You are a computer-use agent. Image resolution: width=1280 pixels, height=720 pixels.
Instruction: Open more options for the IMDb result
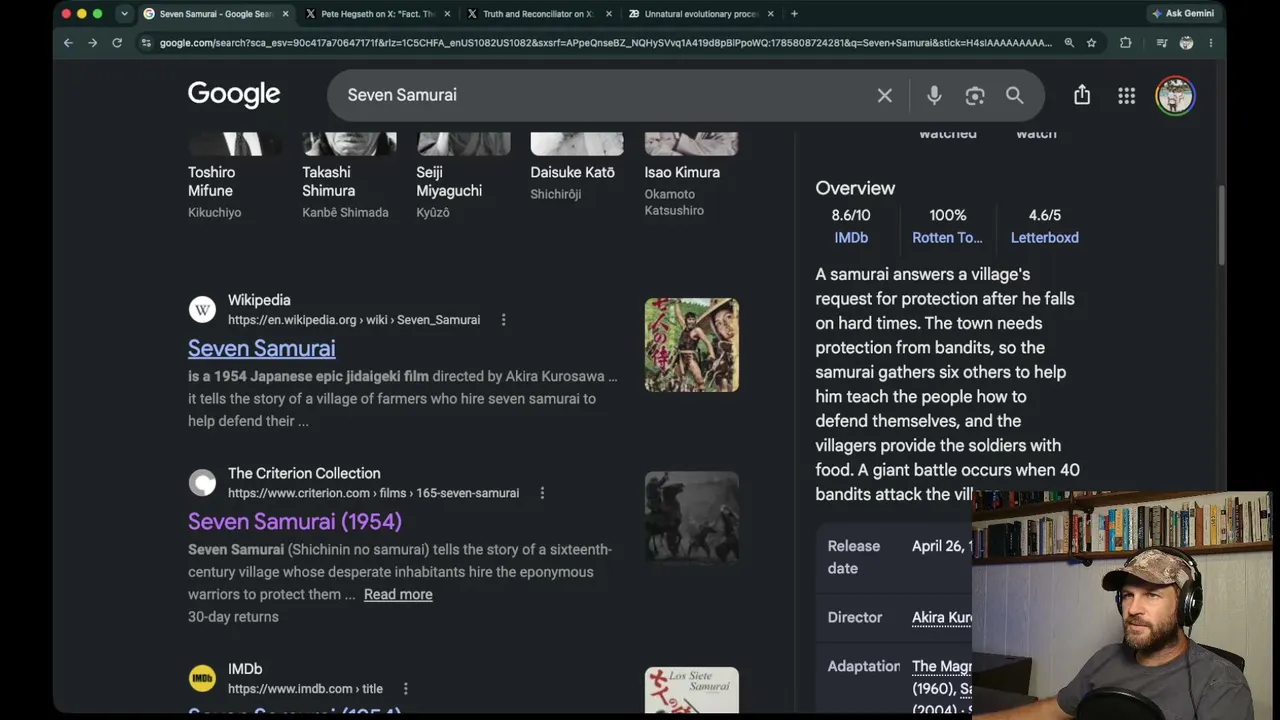(405, 689)
